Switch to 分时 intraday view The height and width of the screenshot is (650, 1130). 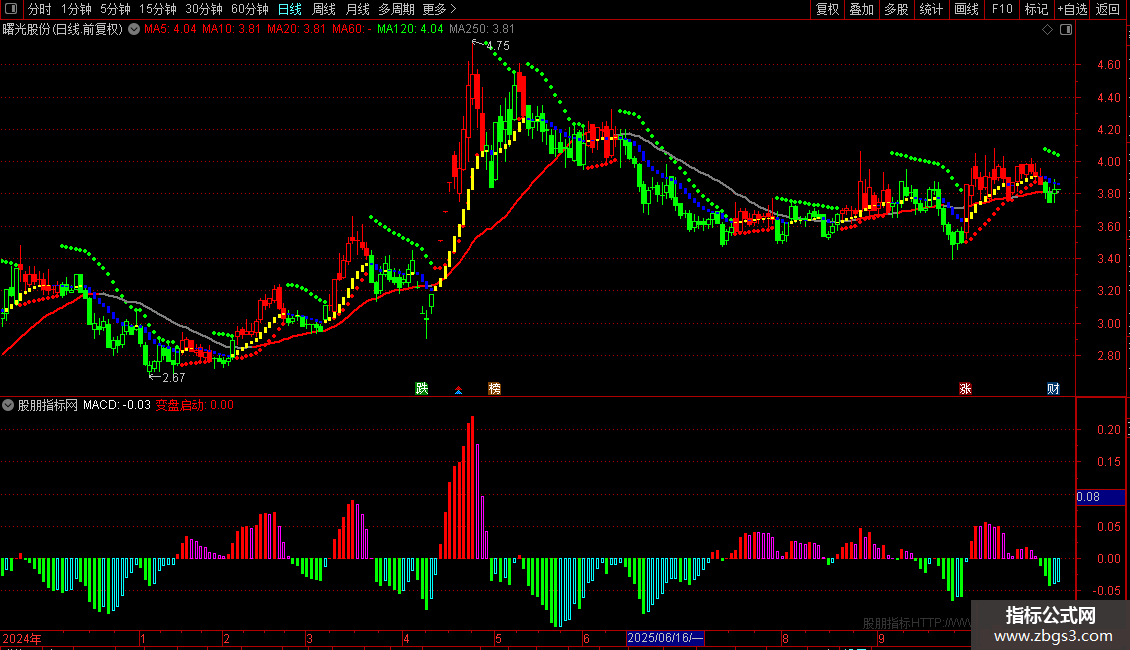[x=40, y=9]
